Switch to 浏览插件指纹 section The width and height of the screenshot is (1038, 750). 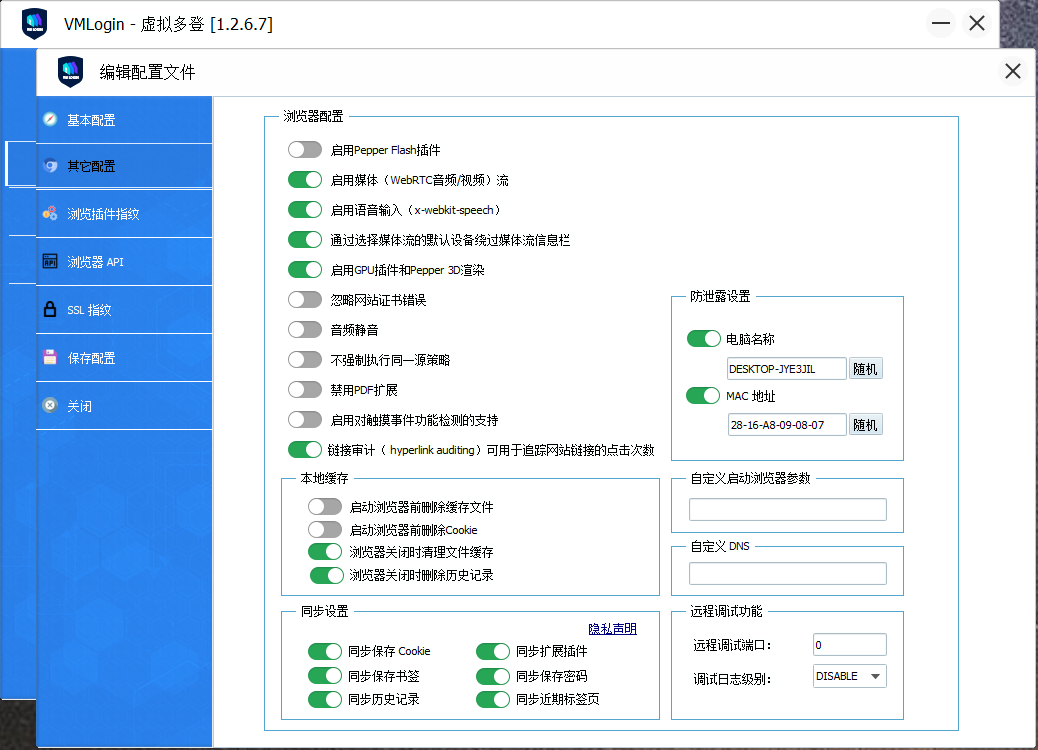(x=124, y=214)
